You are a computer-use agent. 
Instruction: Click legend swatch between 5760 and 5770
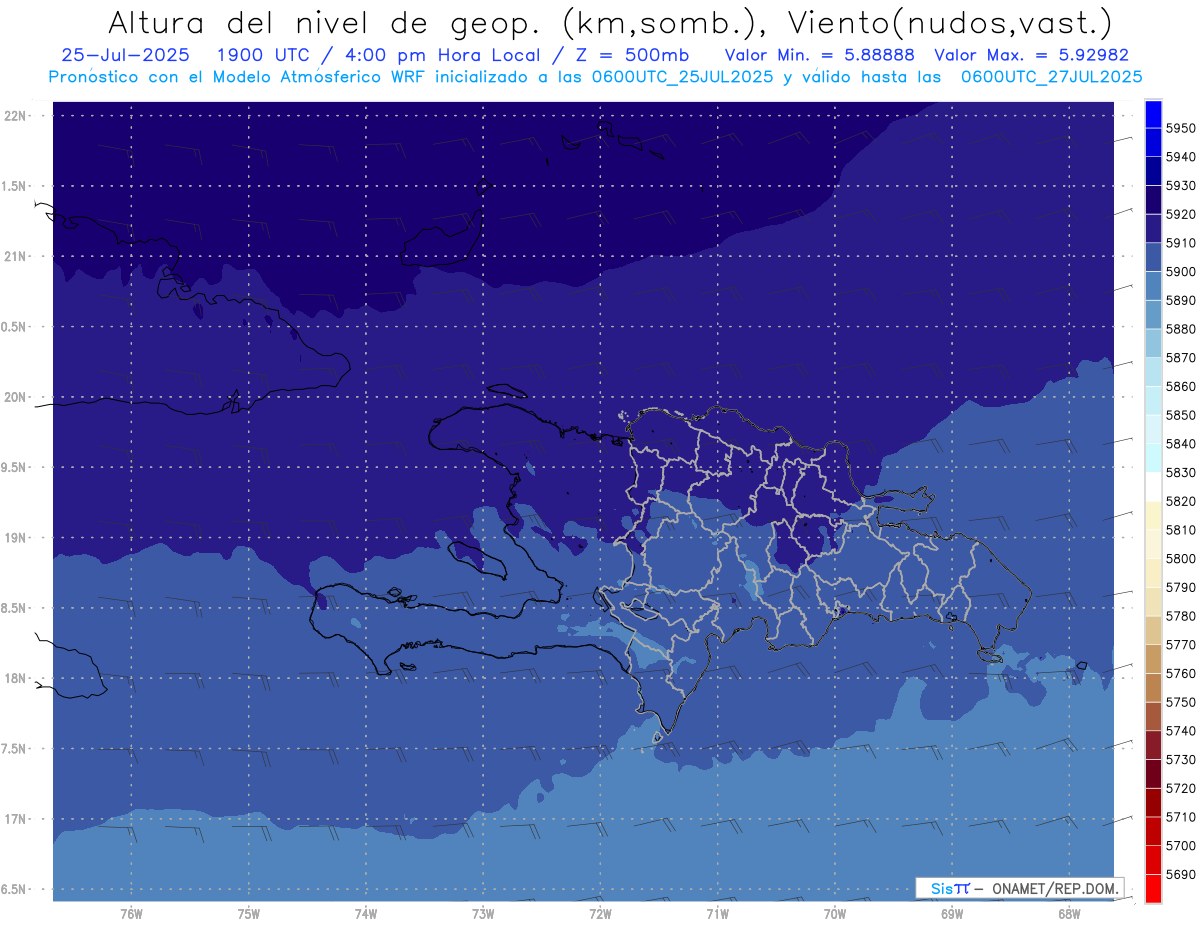[x=1152, y=659]
